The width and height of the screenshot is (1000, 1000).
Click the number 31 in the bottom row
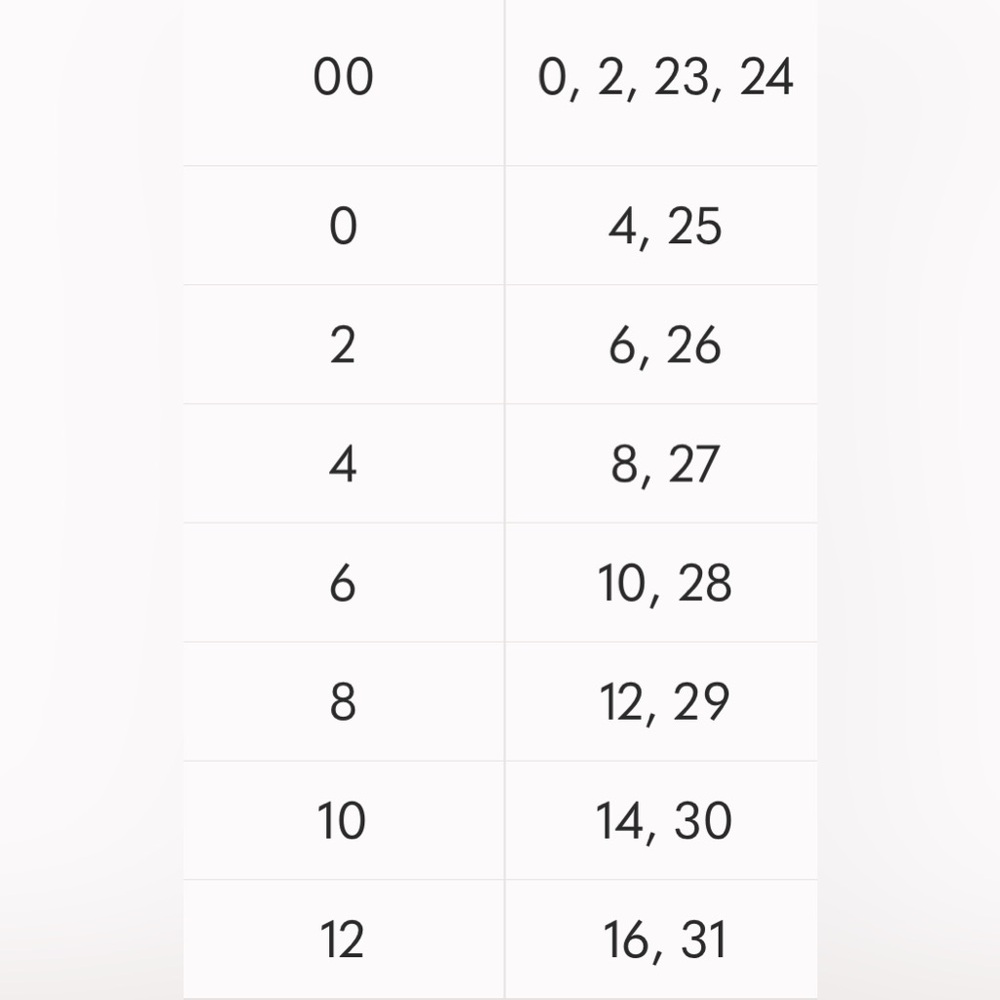click(x=703, y=940)
